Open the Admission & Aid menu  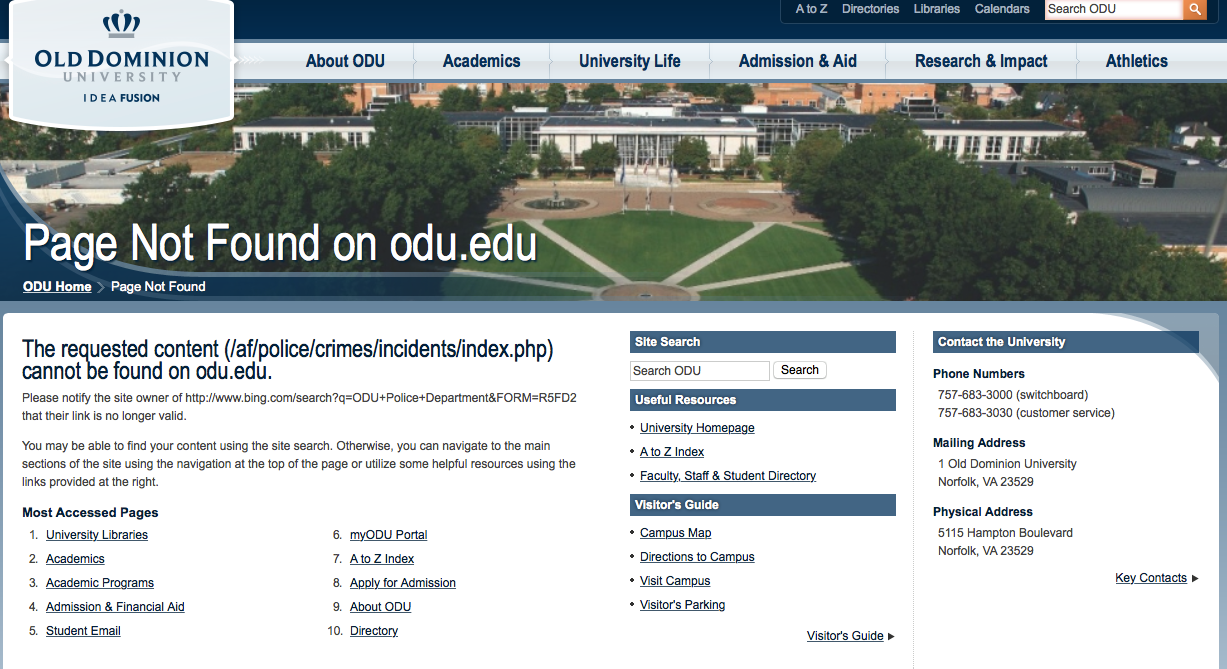[798, 61]
